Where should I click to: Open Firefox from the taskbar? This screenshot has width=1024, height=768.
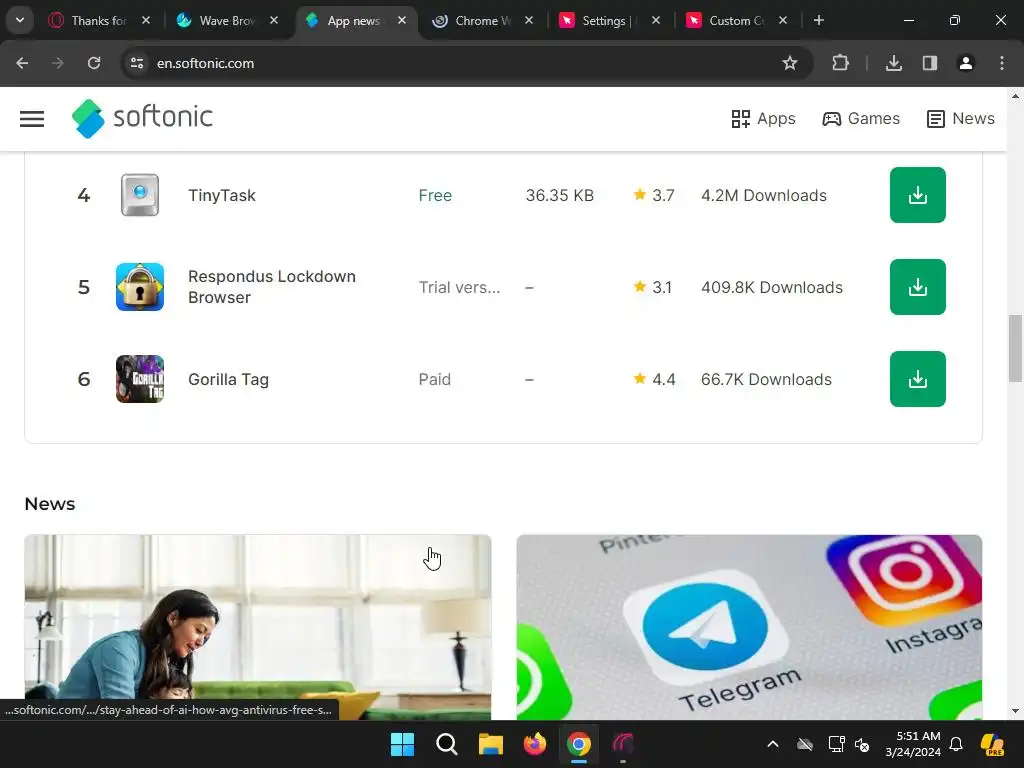[x=535, y=744]
